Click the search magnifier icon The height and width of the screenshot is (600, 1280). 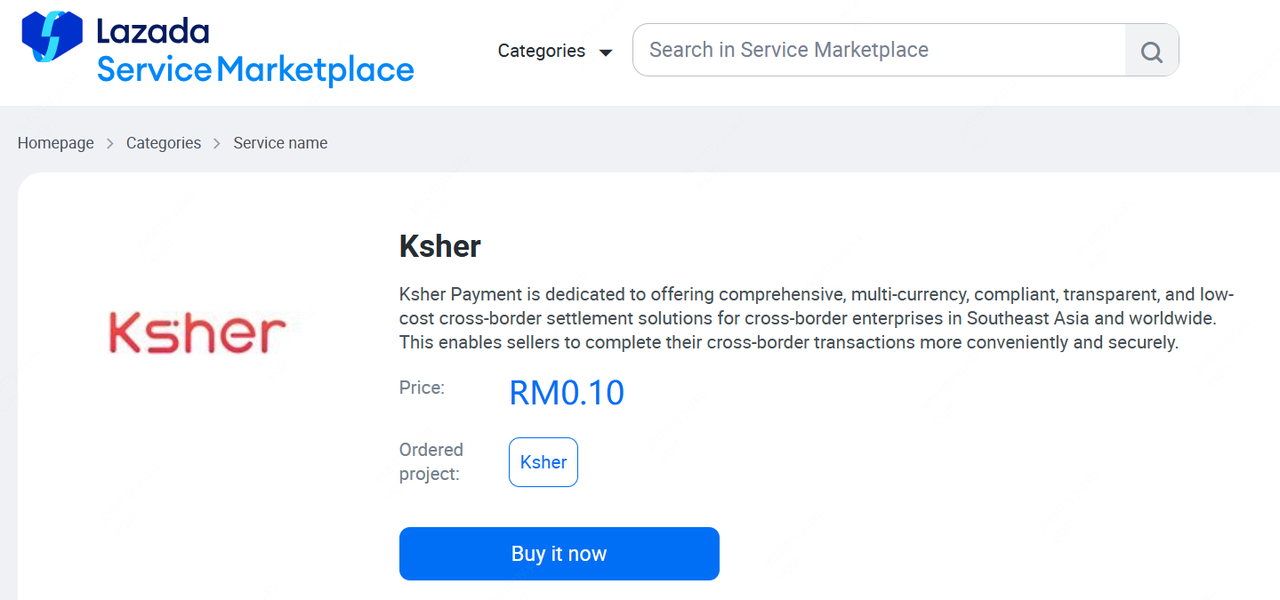[x=1151, y=51]
